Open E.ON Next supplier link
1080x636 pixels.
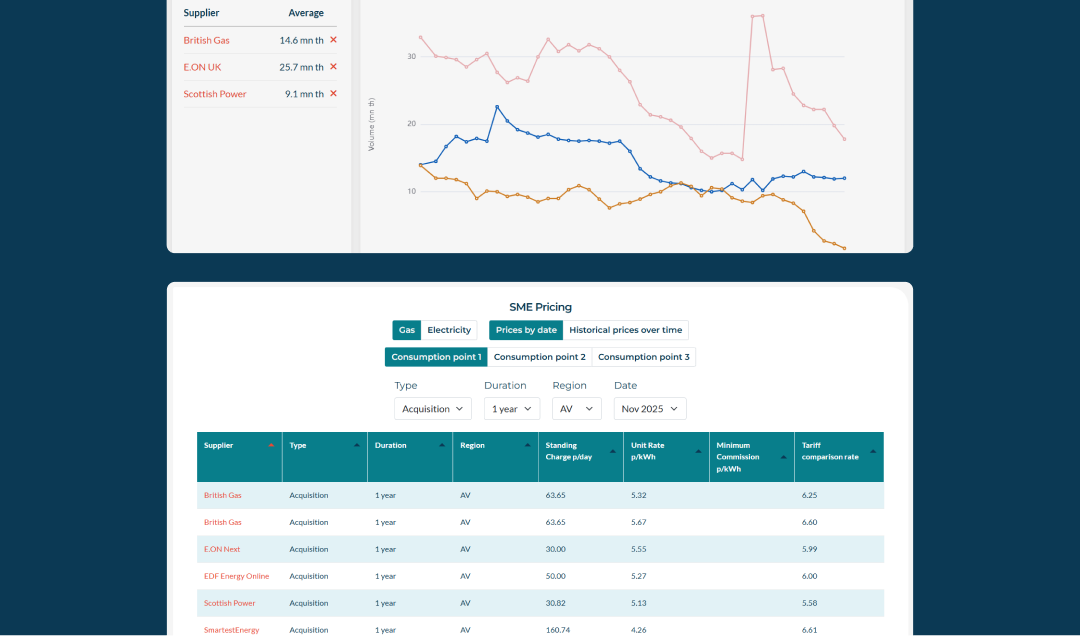[222, 549]
